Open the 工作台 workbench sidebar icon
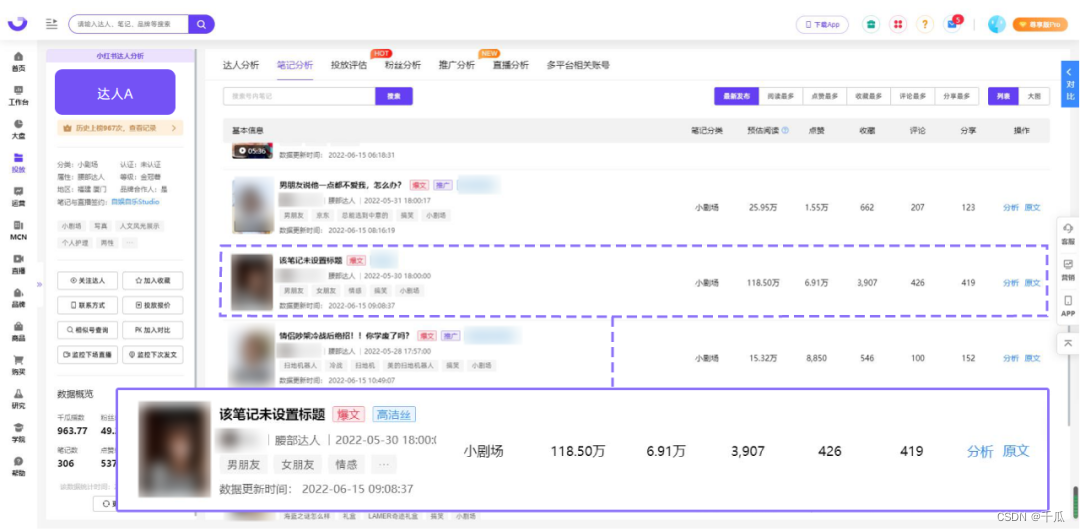Screen dimensions: 1080x532 pyautogui.click(x=19, y=96)
